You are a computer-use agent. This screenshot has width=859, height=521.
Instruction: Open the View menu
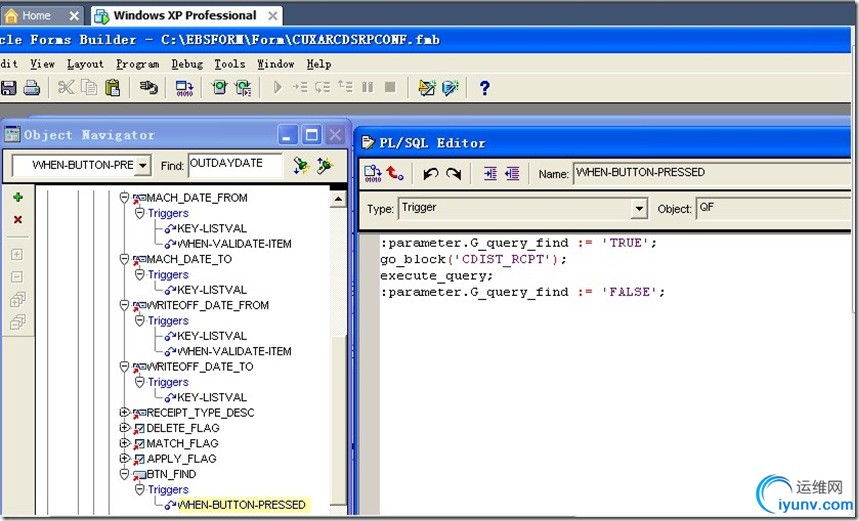point(42,64)
